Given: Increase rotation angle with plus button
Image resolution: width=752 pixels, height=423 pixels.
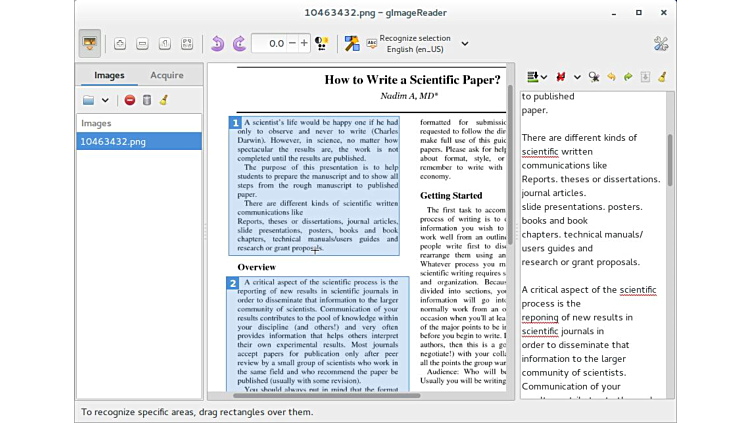Looking at the screenshot, I should (304, 44).
